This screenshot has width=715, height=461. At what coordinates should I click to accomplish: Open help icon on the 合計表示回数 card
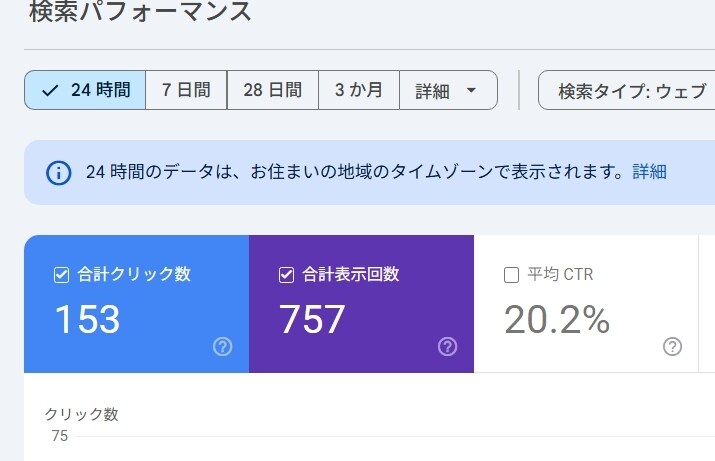(447, 347)
